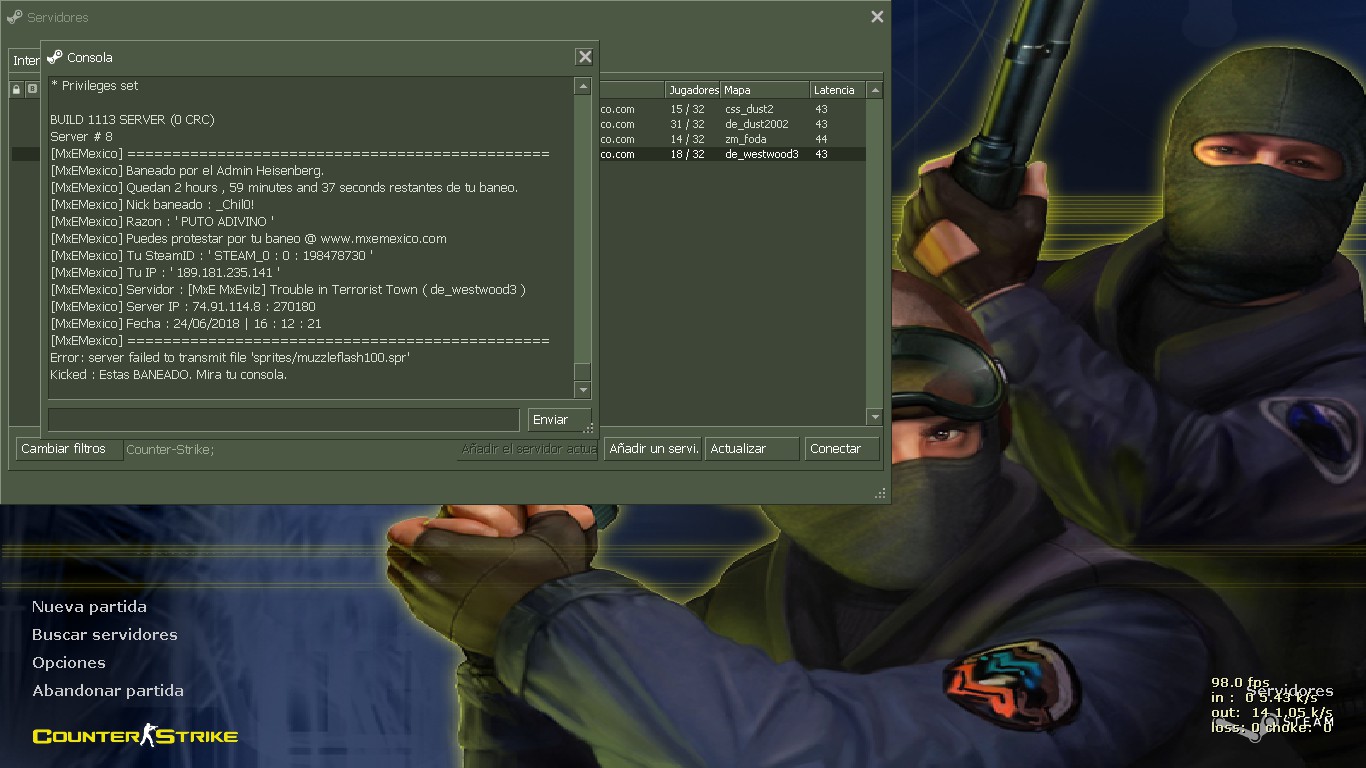Click the 'Nick baneado : _Chil0!' line
The image size is (1366, 768).
tap(152, 205)
